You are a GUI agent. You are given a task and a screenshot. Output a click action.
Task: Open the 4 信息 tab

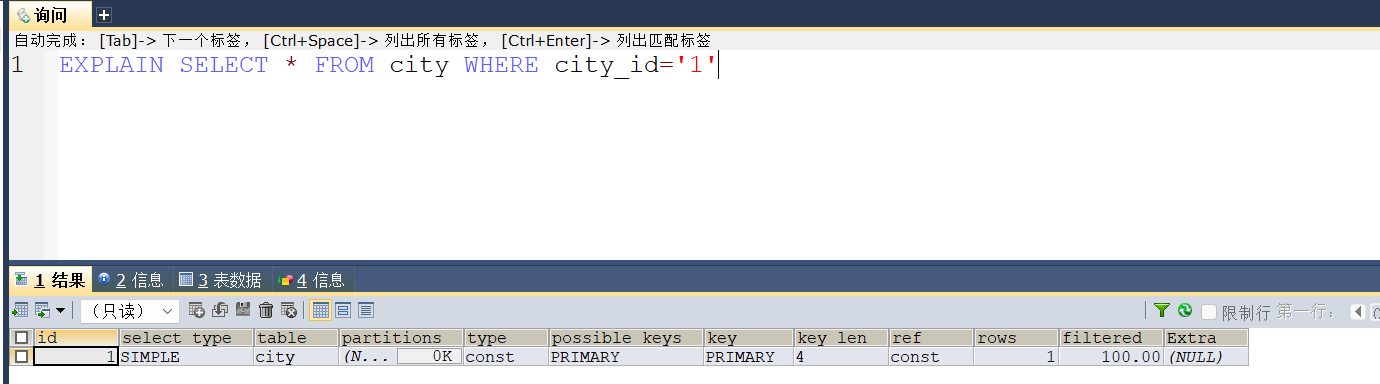311,280
